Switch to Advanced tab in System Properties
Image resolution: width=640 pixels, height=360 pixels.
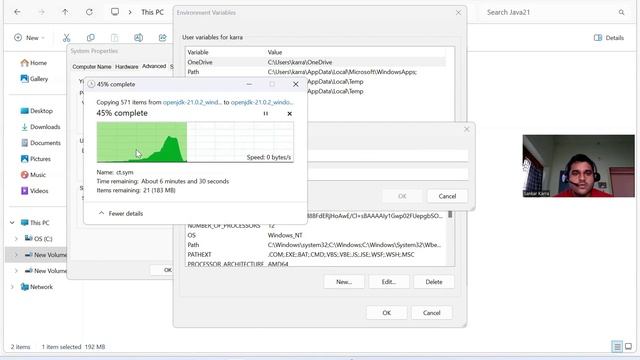coord(154,66)
